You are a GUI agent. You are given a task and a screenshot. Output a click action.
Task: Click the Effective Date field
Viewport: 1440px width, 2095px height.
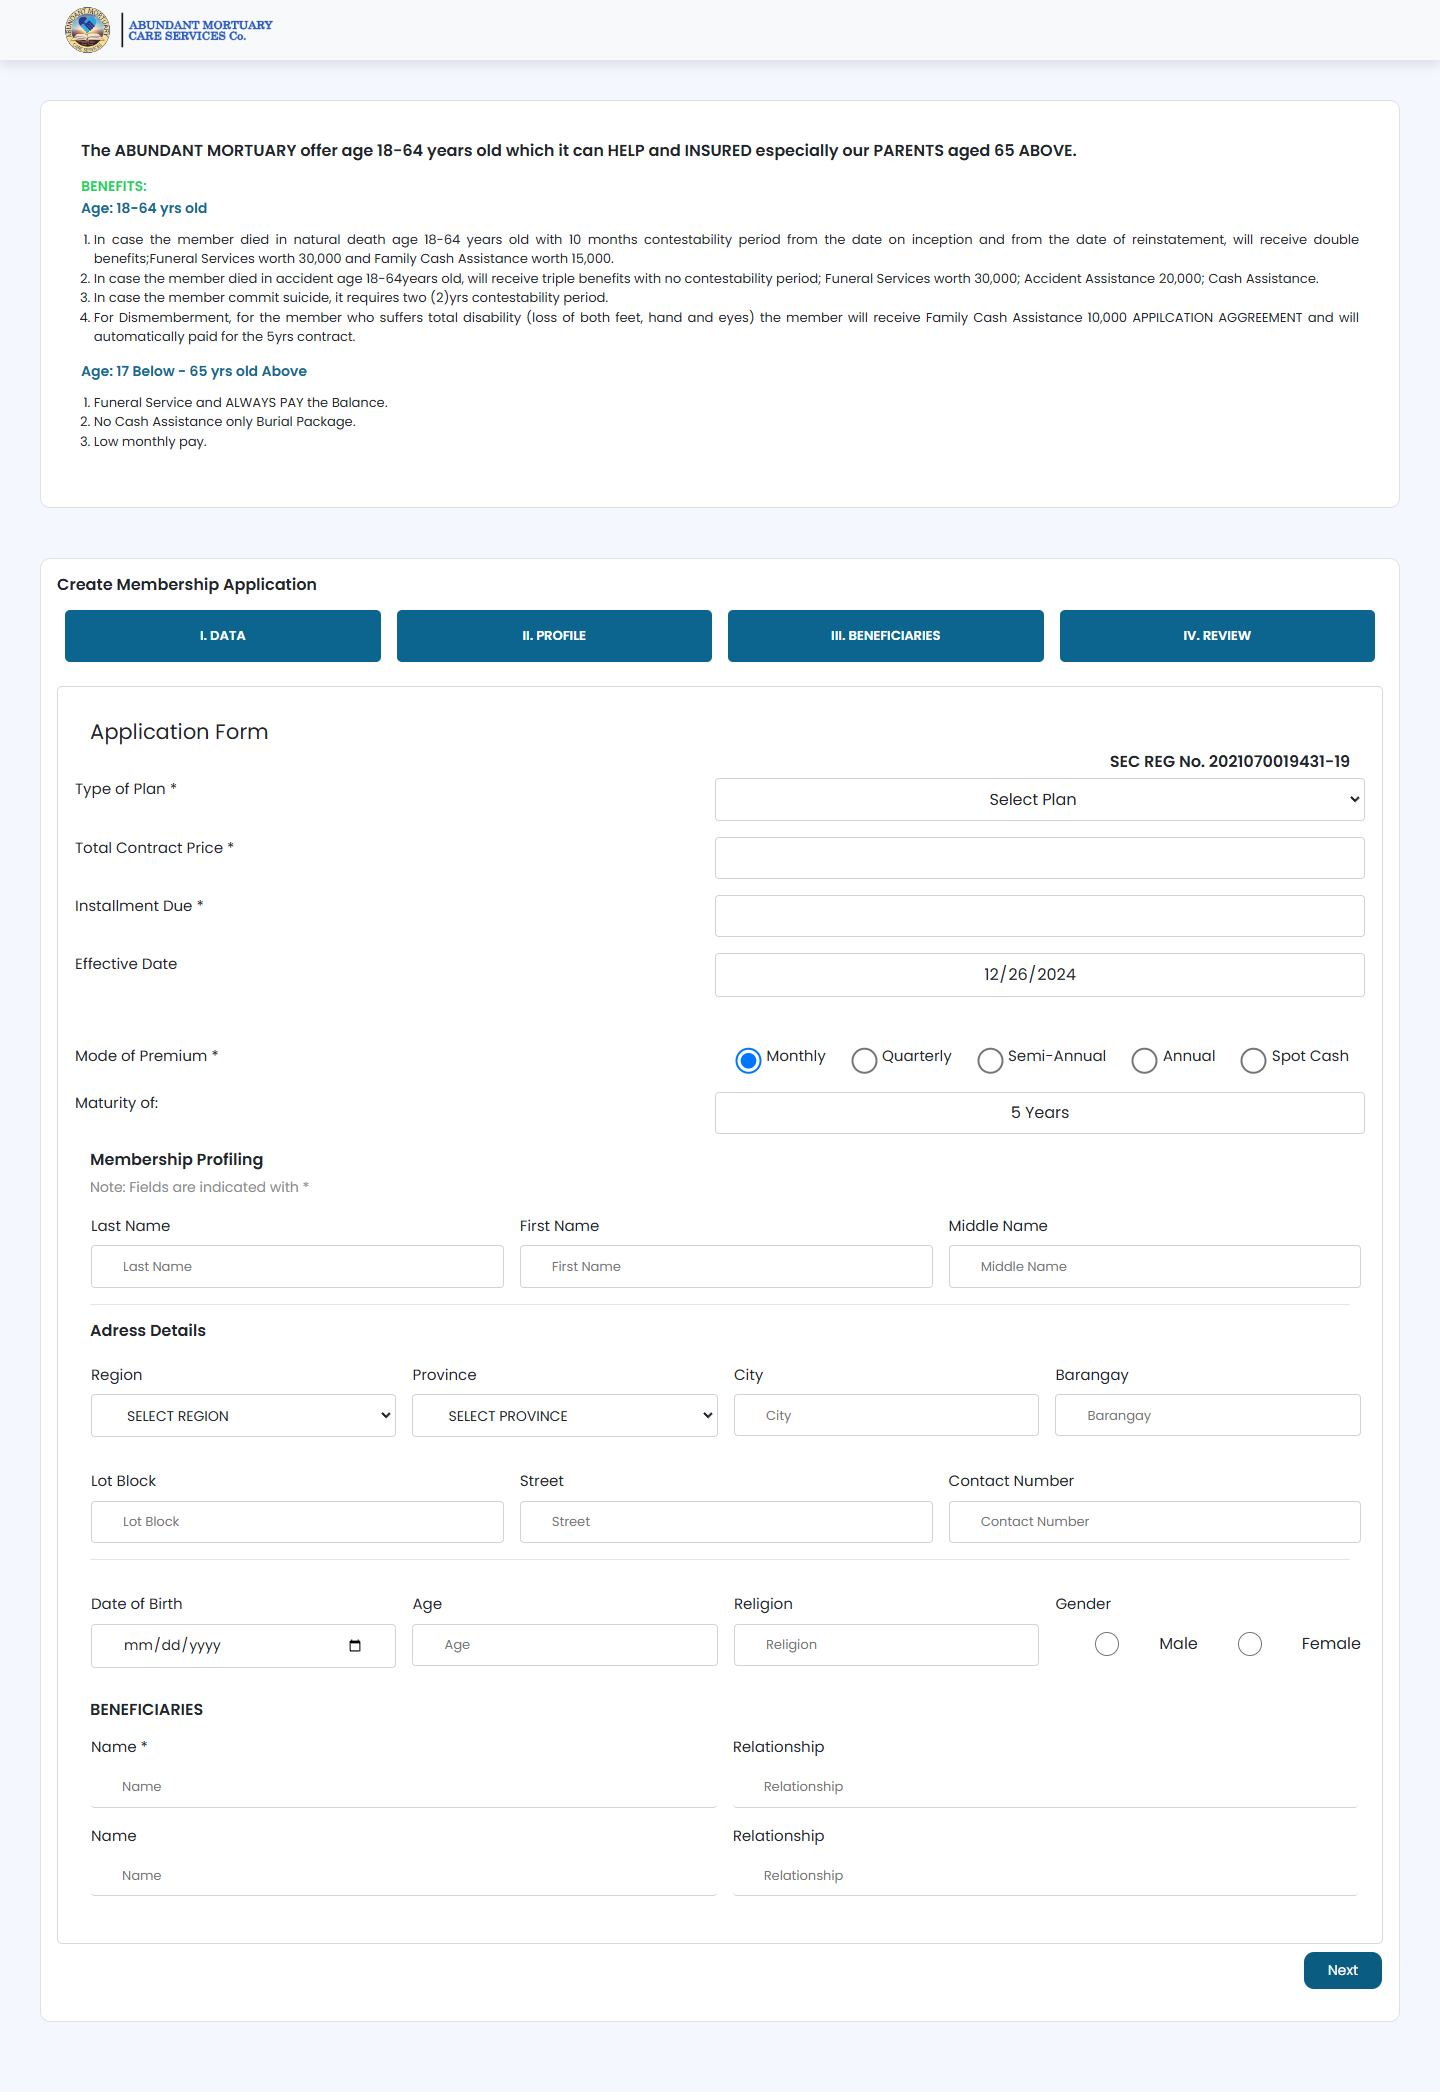pyautogui.click(x=1039, y=975)
